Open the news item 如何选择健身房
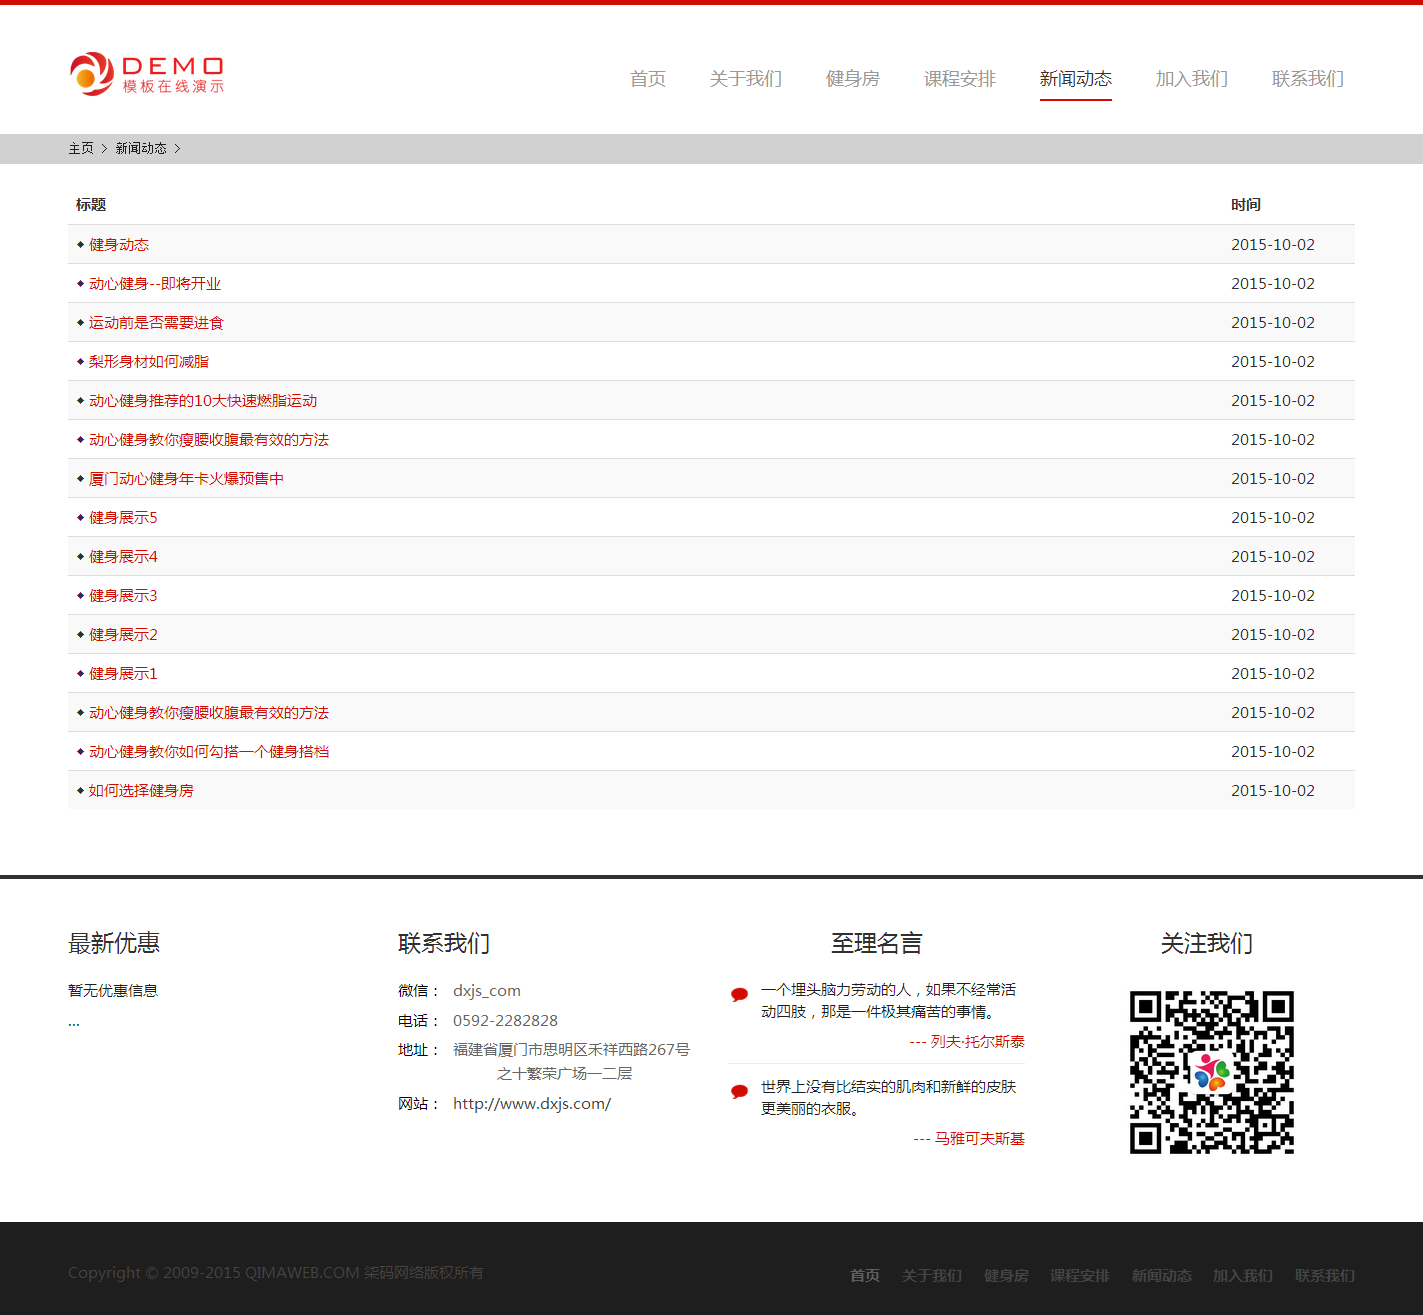The width and height of the screenshot is (1423, 1315). click(x=141, y=791)
